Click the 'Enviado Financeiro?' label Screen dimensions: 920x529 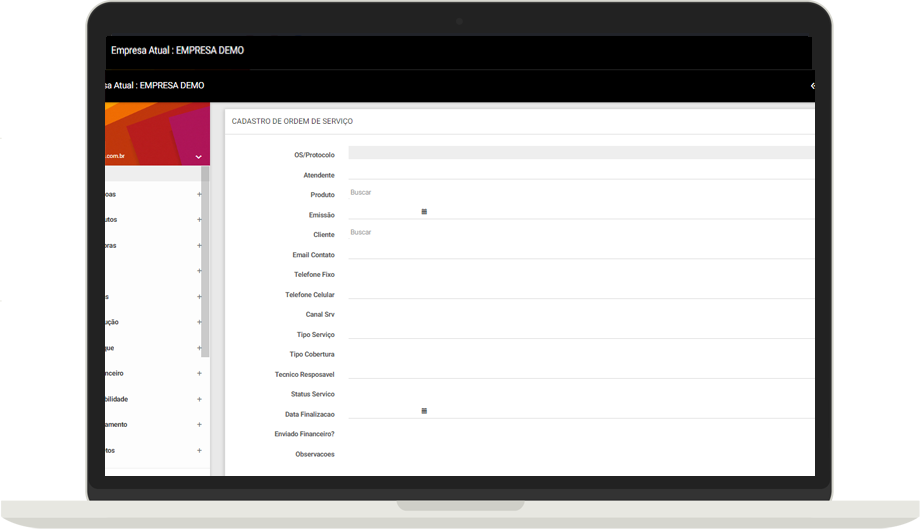[x=304, y=434]
